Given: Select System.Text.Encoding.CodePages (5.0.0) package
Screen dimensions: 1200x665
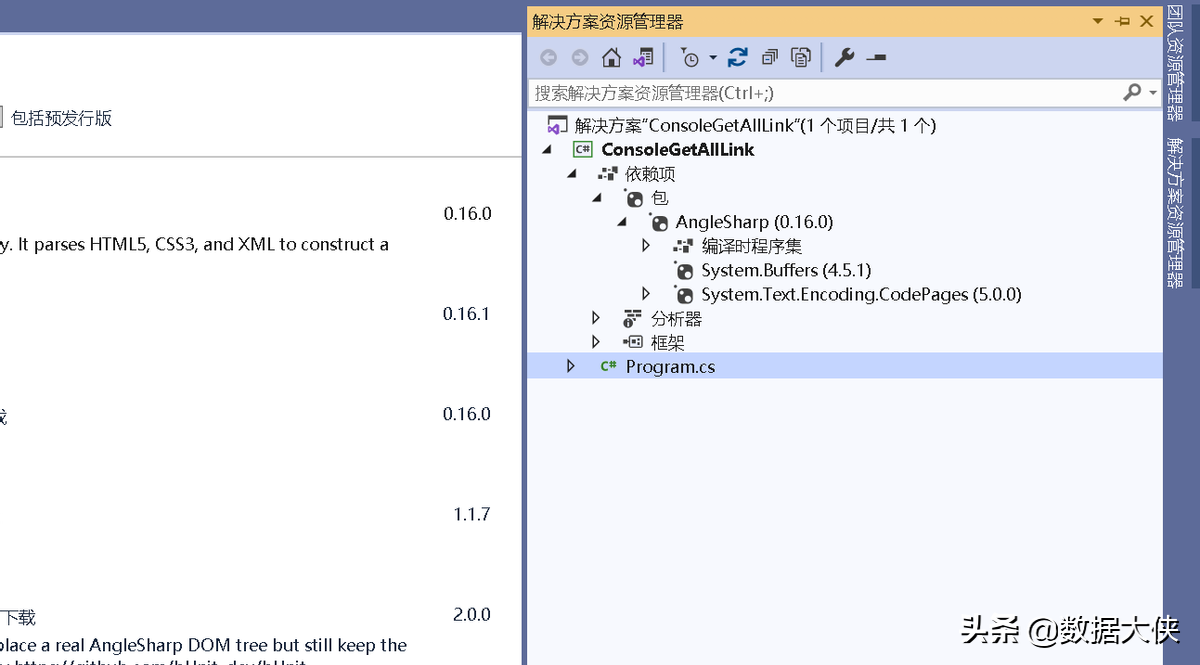Looking at the screenshot, I should tap(861, 294).
